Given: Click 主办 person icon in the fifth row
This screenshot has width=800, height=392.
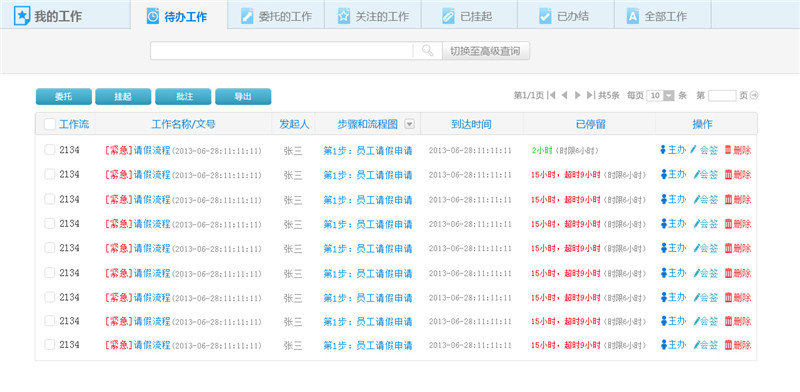Looking at the screenshot, I should point(663,248).
